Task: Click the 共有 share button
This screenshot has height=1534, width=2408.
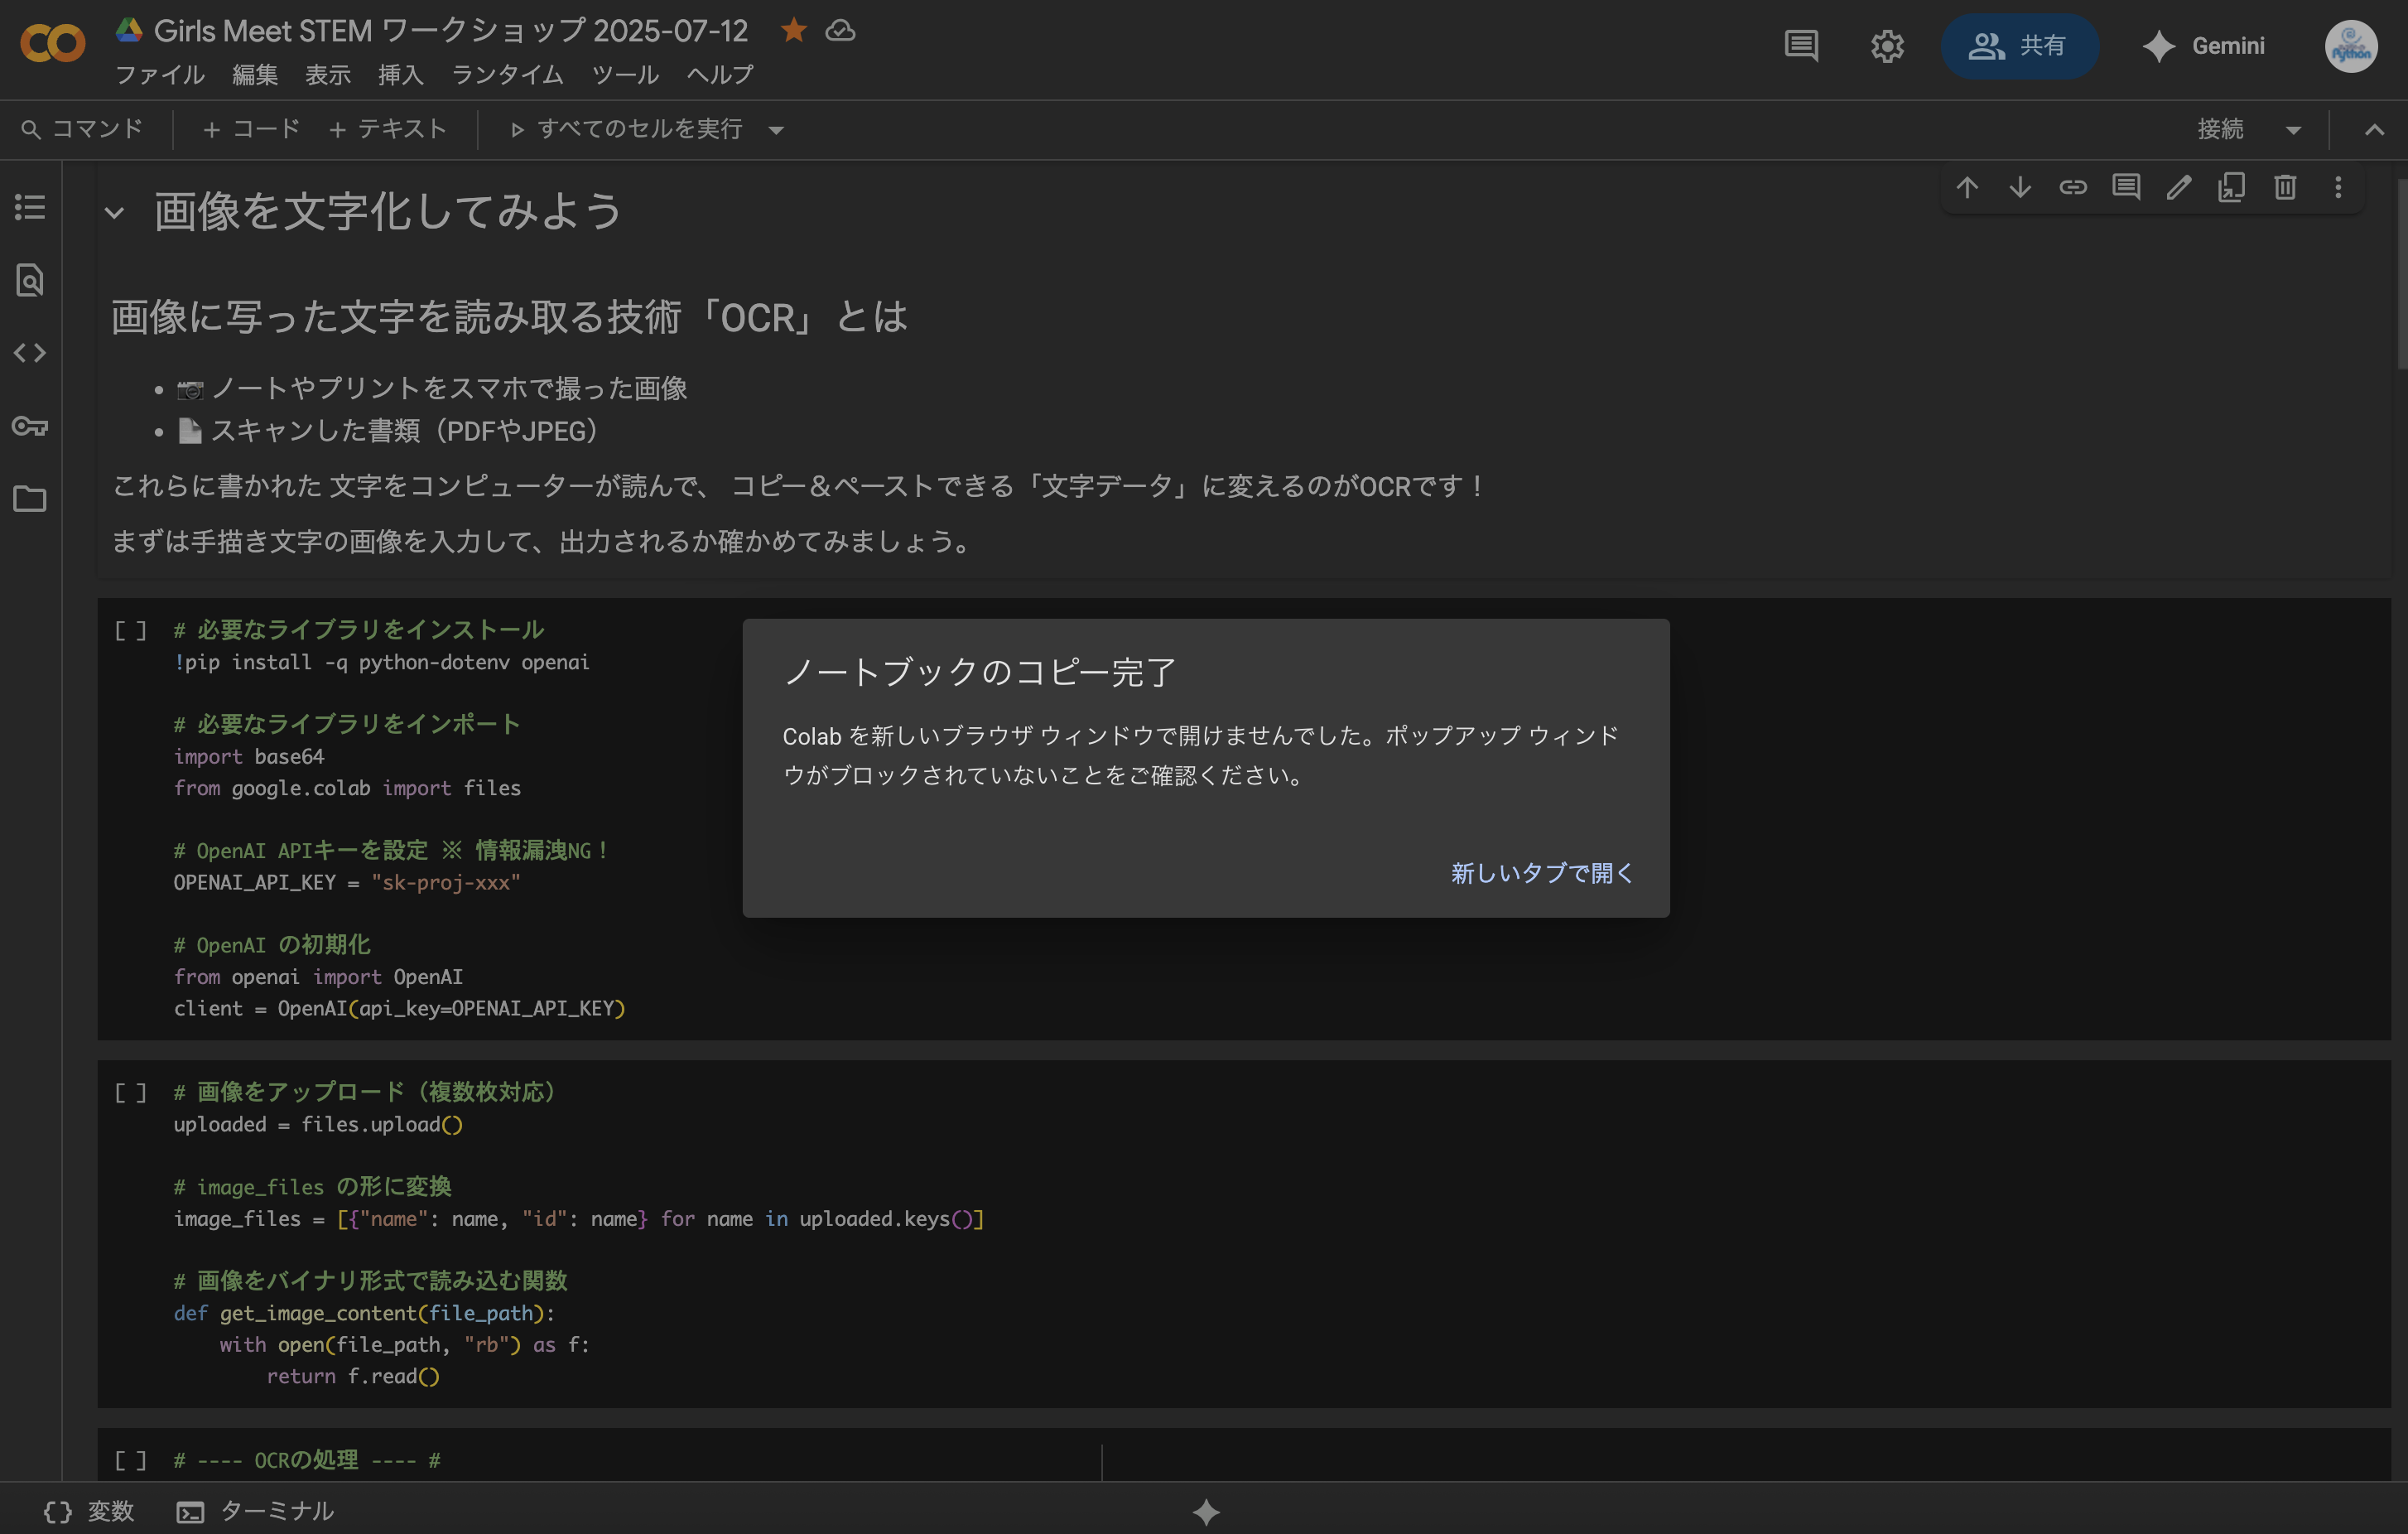Action: point(2018,46)
